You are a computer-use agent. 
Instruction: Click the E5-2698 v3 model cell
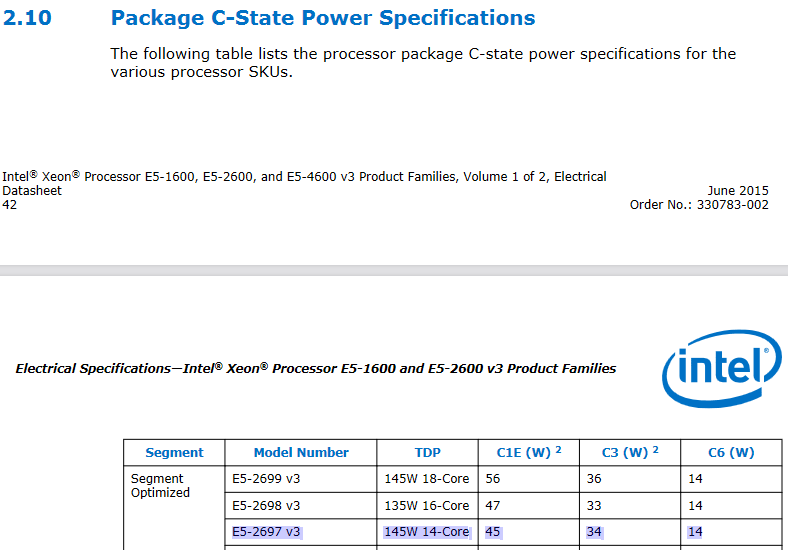coord(266,506)
